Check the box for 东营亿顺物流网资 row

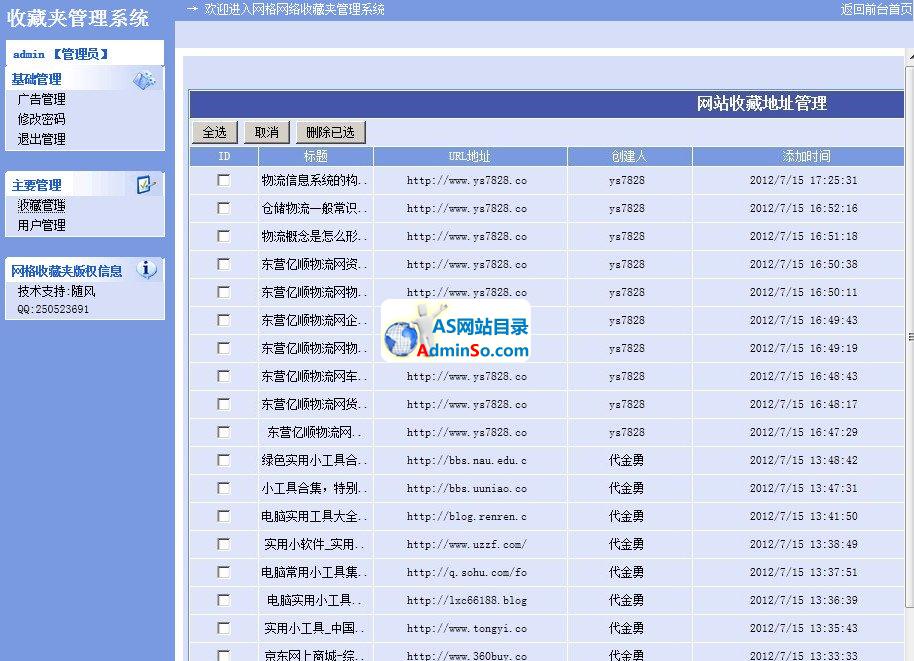coord(224,264)
